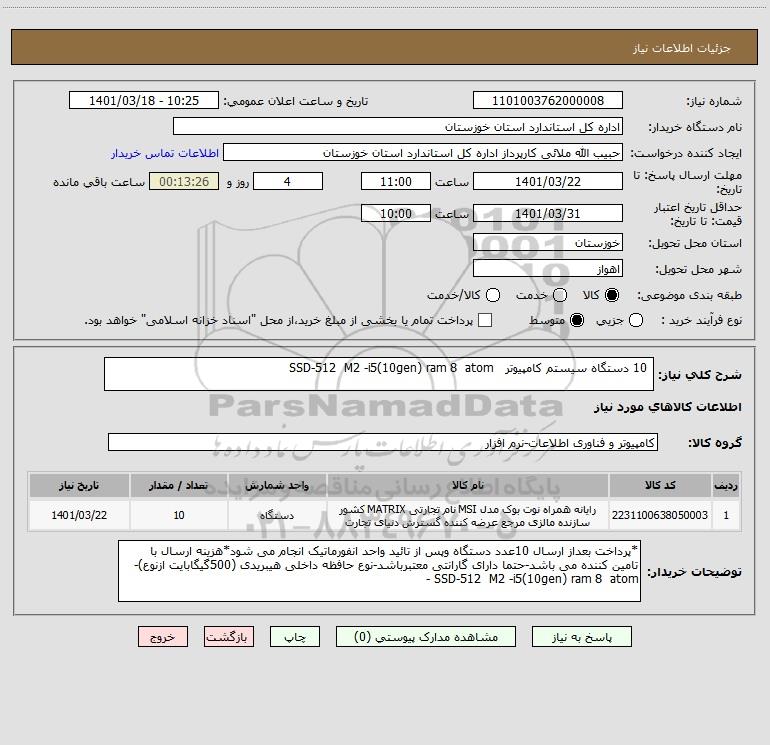Click the announcement date field 1401/03/18 - 10:25
This screenshot has width=770, height=745.
click(144, 101)
